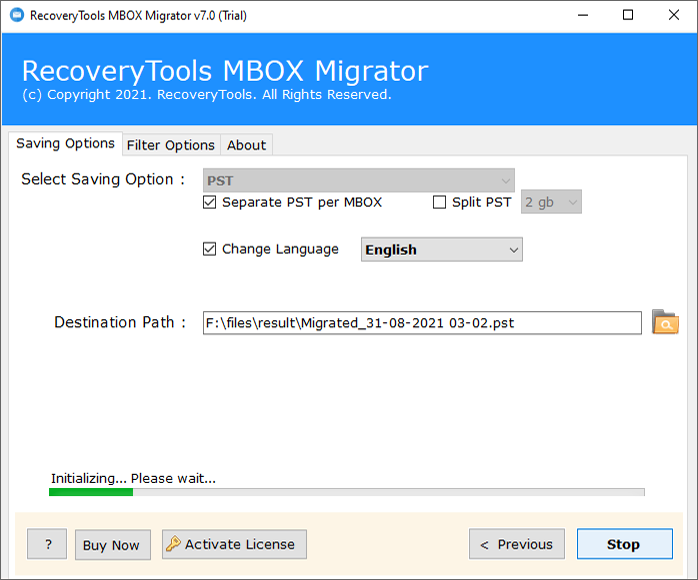This screenshot has height=580, width=698.
Task: Click the key icon on Activate License
Action: tap(173, 544)
